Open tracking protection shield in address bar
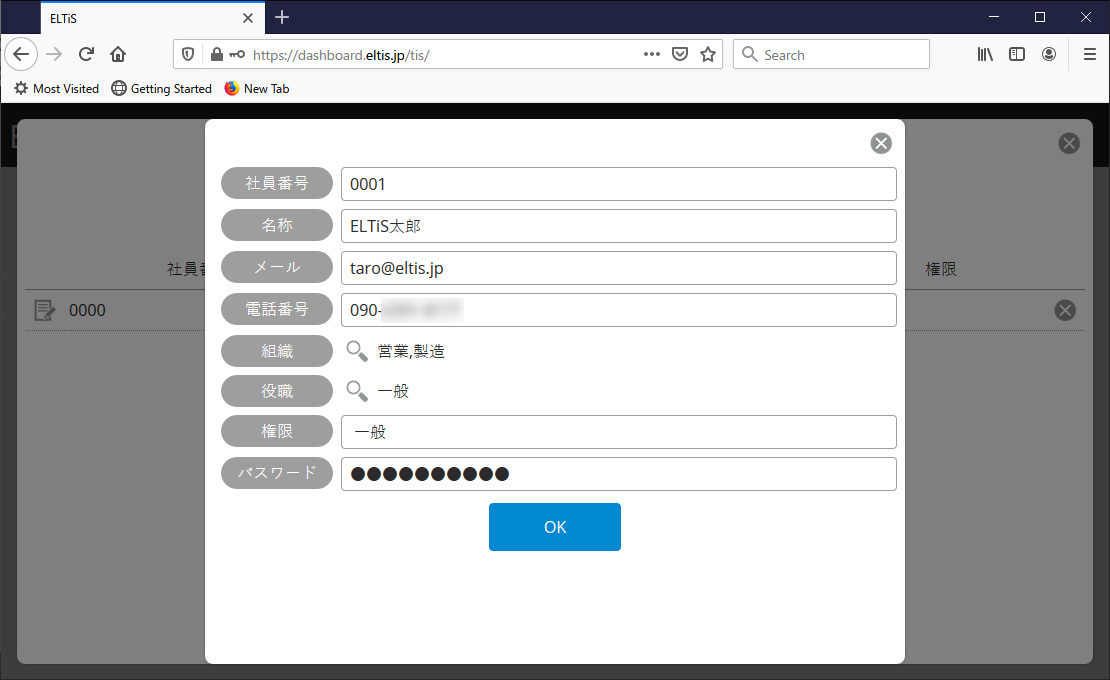 pos(188,54)
